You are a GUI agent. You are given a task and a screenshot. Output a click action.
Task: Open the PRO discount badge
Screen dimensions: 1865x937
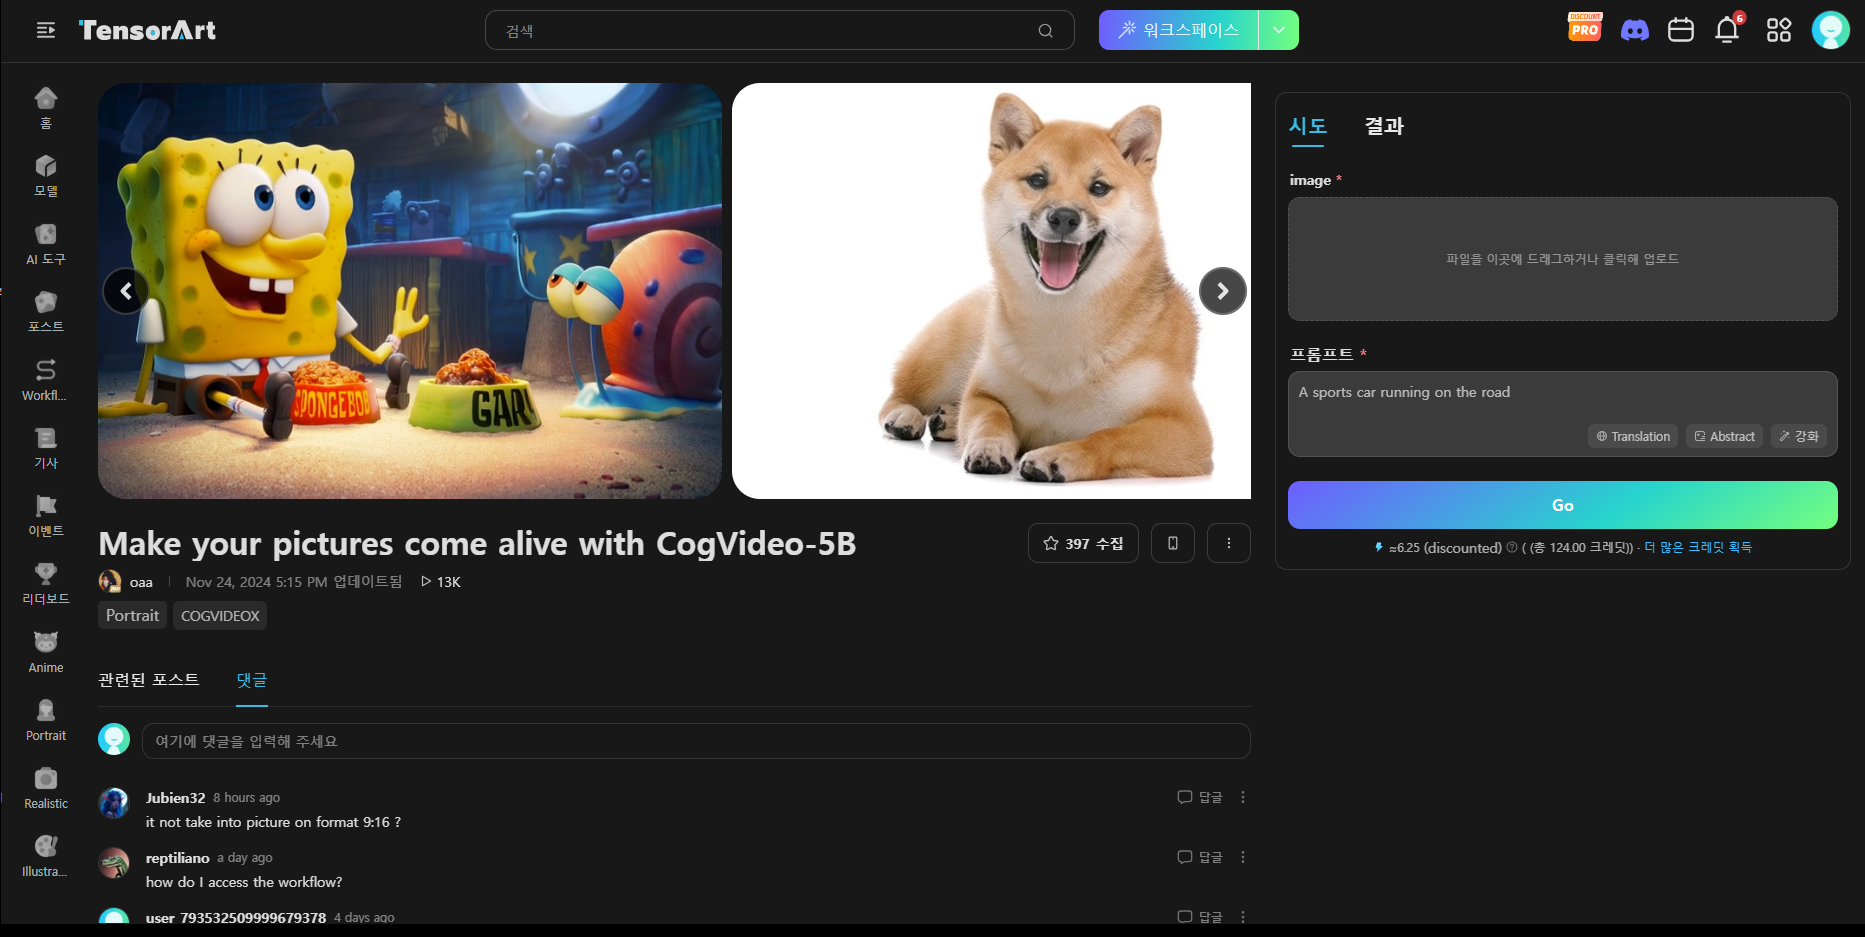(x=1585, y=28)
